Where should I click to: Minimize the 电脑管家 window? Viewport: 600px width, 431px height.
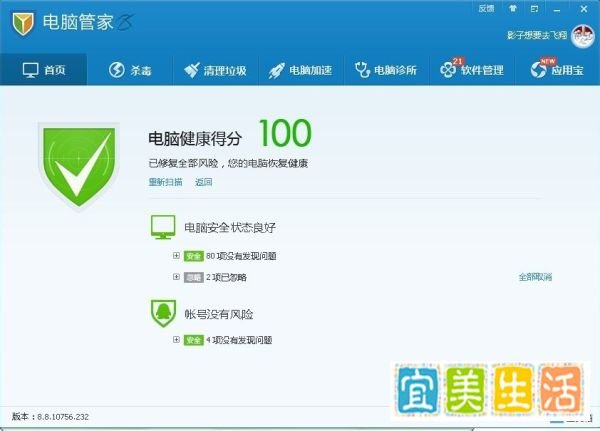pos(557,9)
